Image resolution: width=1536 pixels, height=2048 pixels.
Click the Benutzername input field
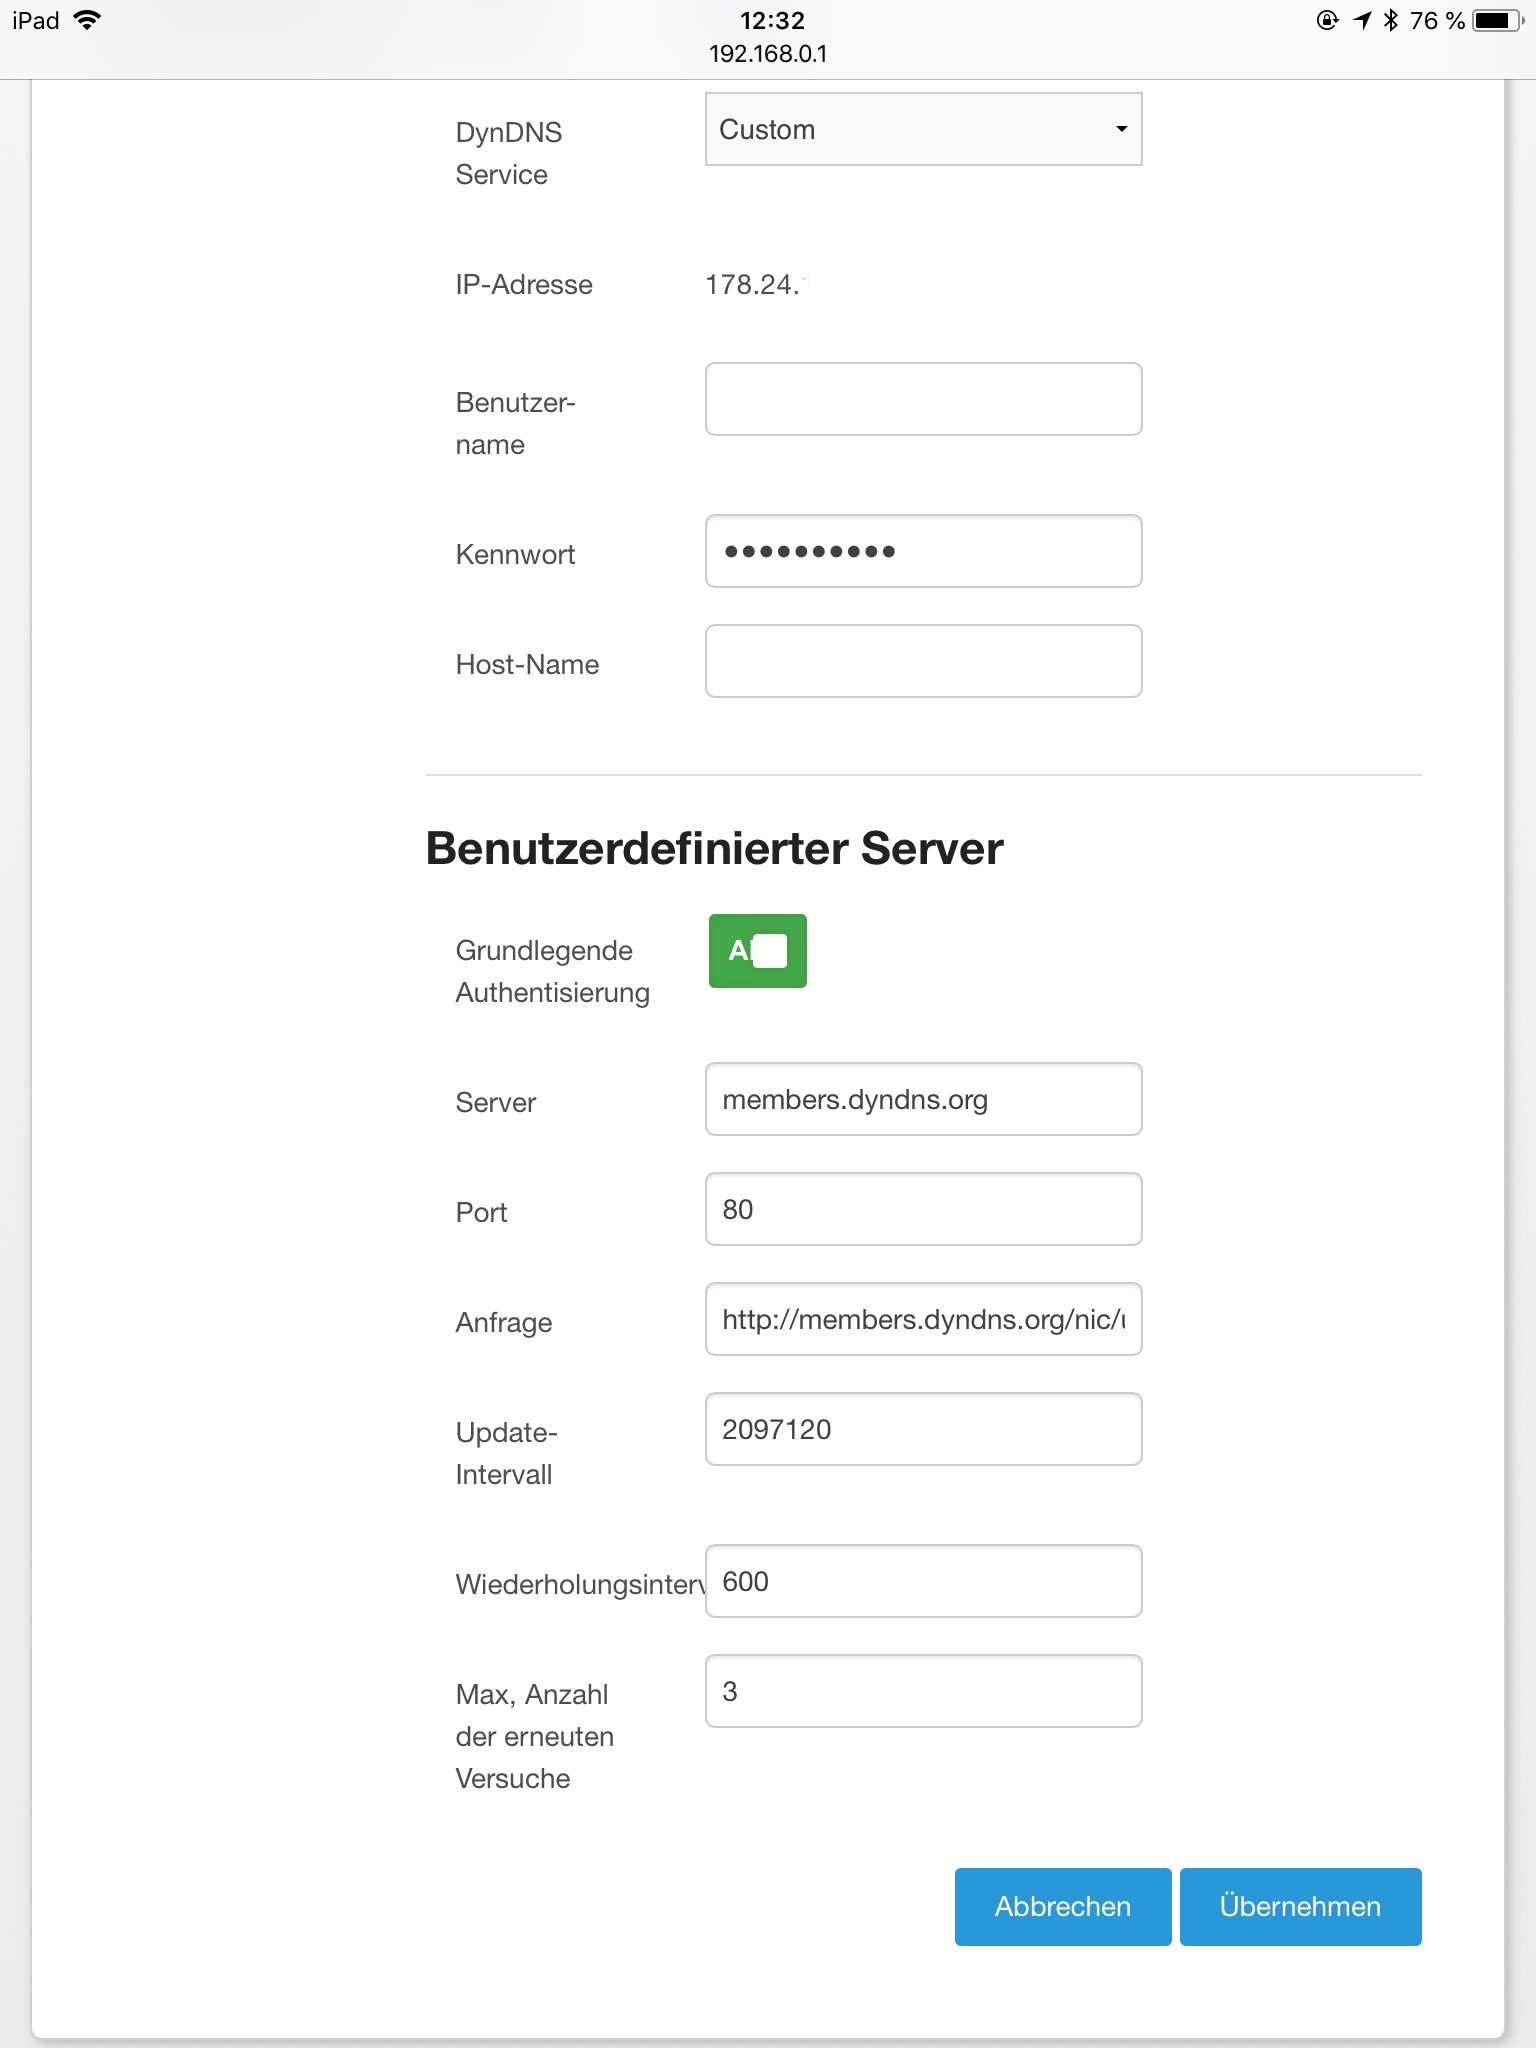923,399
